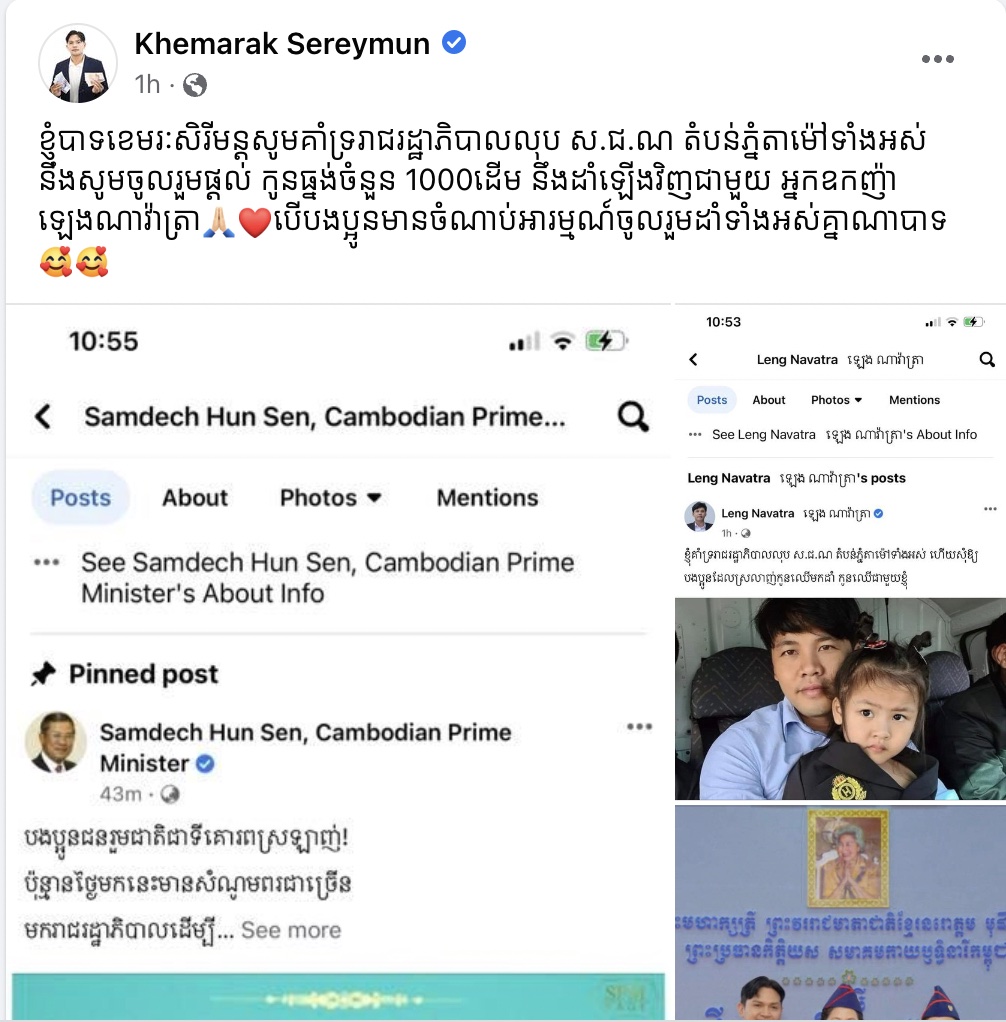Click the blue verified badge beside Khemarak Sereymun
Viewport: 1006px width, 1022px height.
(x=454, y=42)
